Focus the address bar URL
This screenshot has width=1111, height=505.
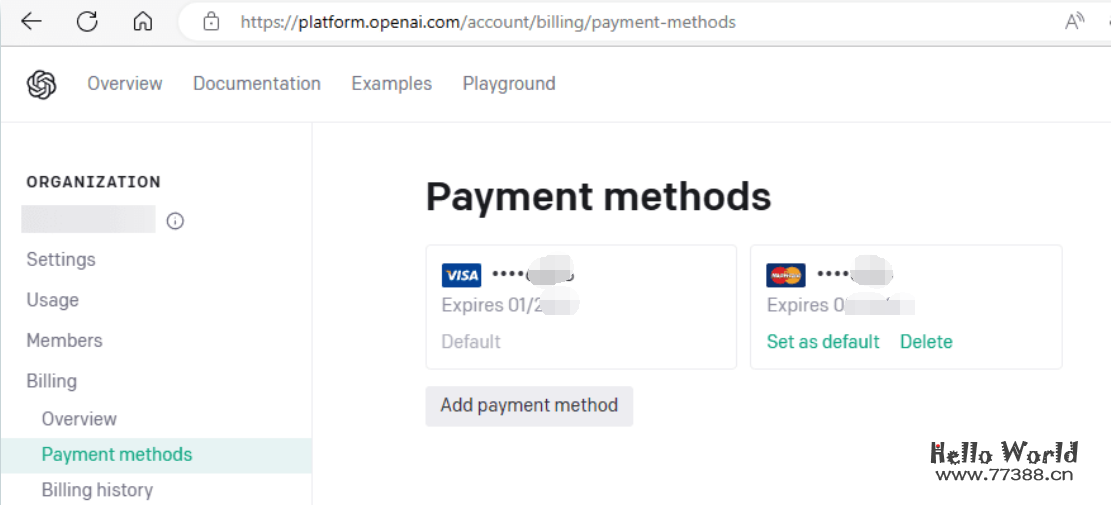point(488,22)
